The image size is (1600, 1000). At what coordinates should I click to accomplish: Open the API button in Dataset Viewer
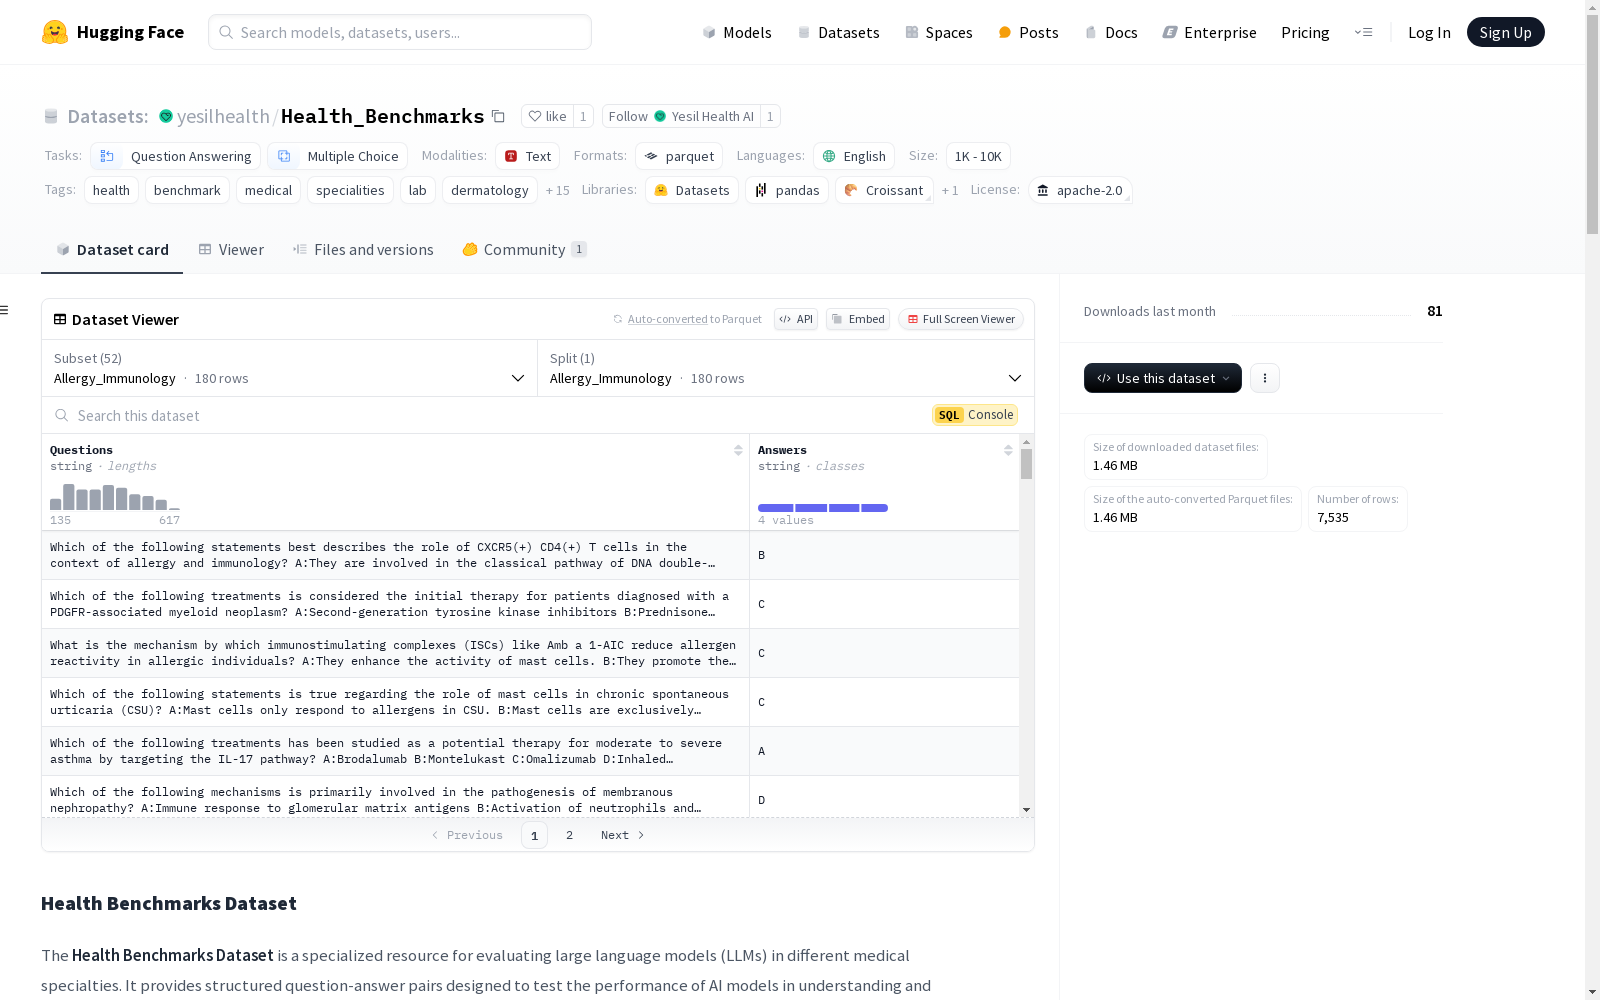tap(796, 319)
